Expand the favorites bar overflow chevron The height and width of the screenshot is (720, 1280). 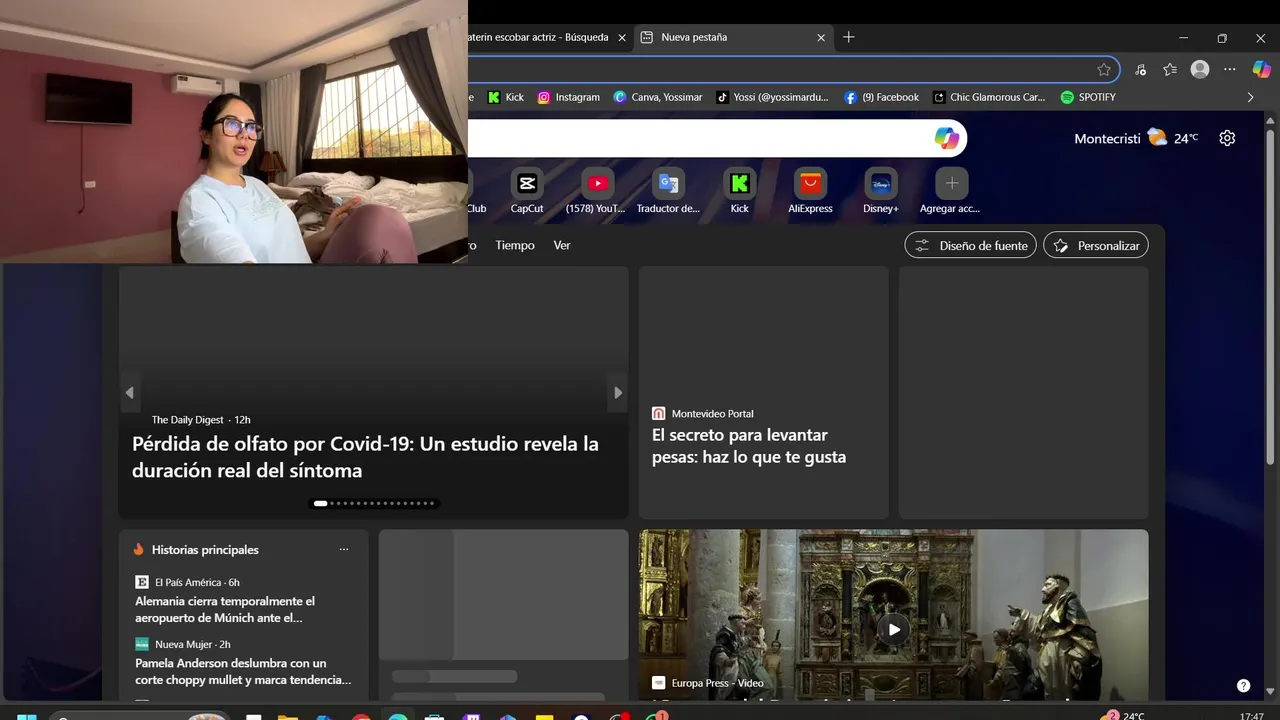(1250, 97)
